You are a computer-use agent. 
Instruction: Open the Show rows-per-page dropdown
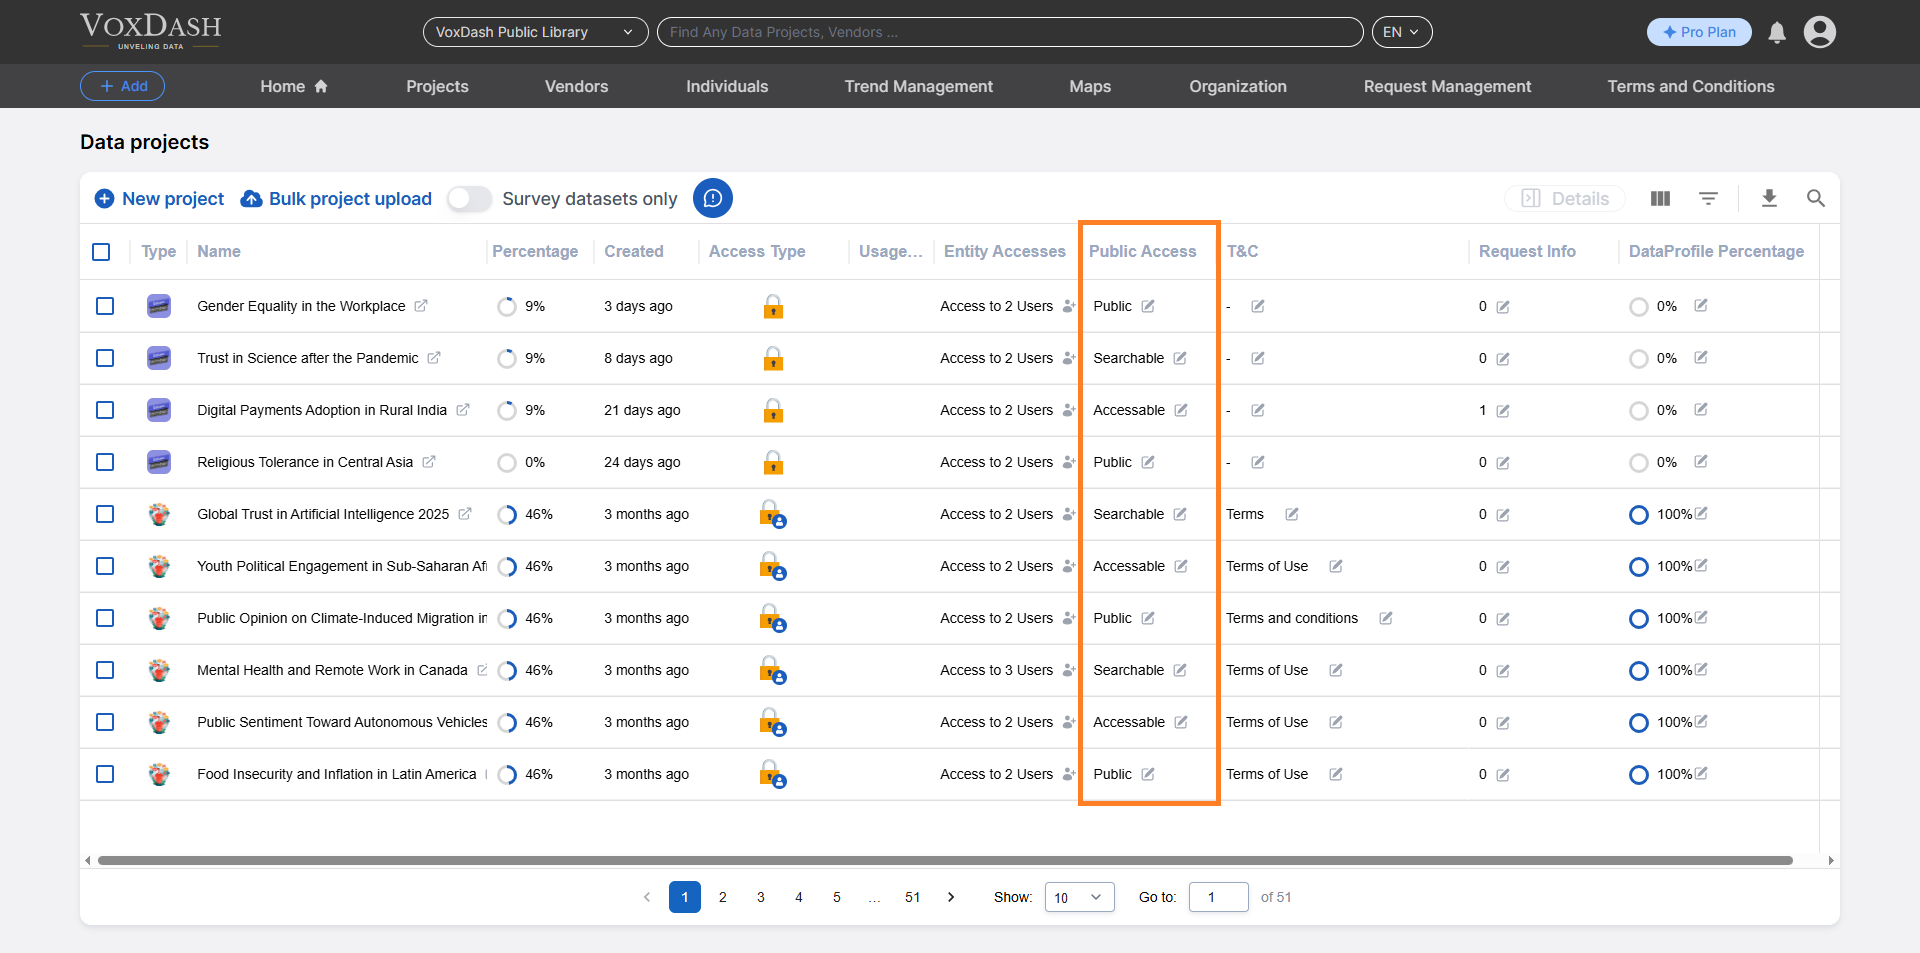click(x=1079, y=897)
